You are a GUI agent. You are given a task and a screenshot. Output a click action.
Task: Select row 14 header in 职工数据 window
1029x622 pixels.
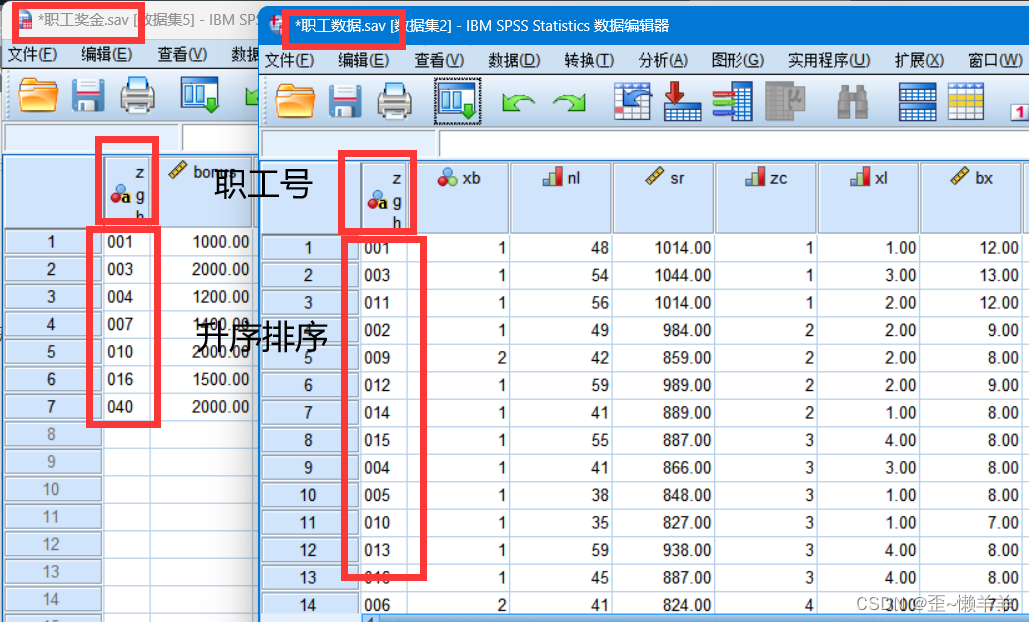point(309,604)
